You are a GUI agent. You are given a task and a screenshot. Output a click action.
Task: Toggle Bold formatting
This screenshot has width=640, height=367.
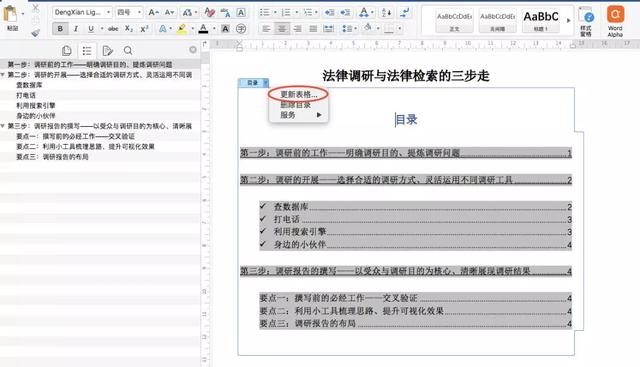pyautogui.click(x=60, y=29)
